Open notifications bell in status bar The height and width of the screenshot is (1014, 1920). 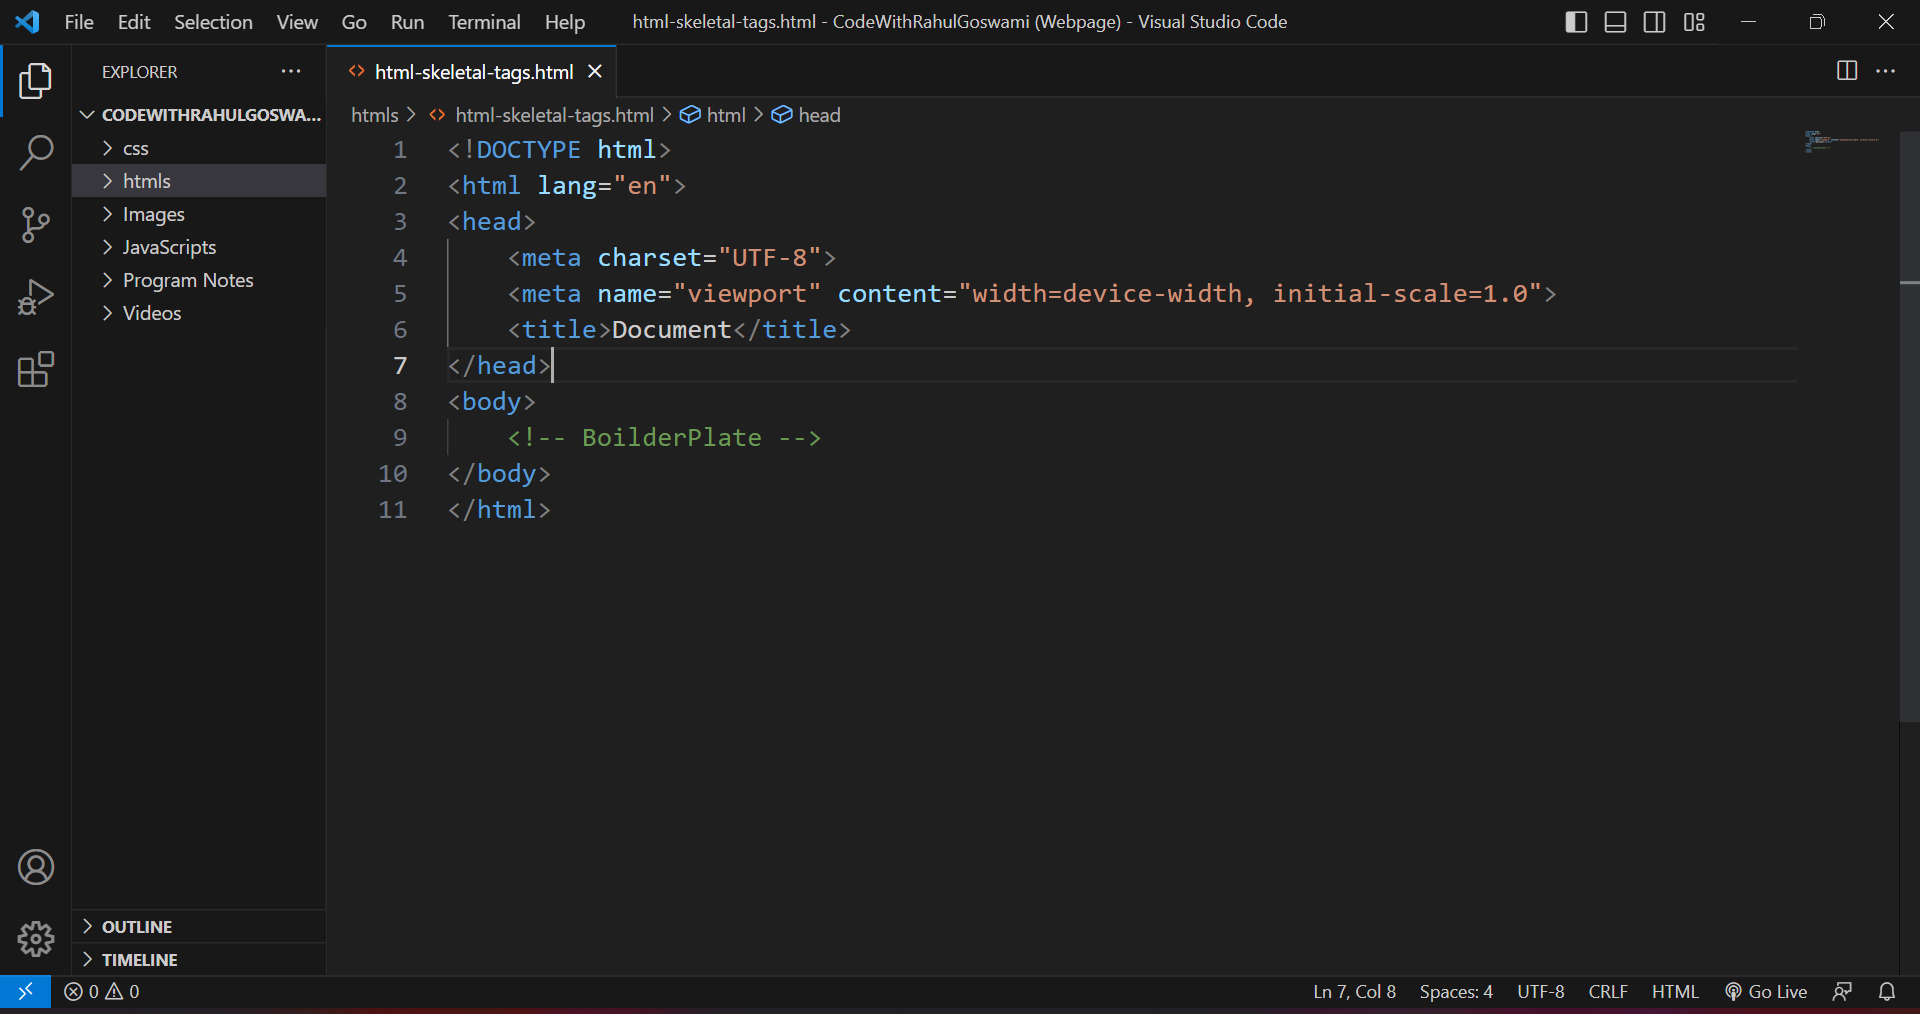click(x=1887, y=992)
